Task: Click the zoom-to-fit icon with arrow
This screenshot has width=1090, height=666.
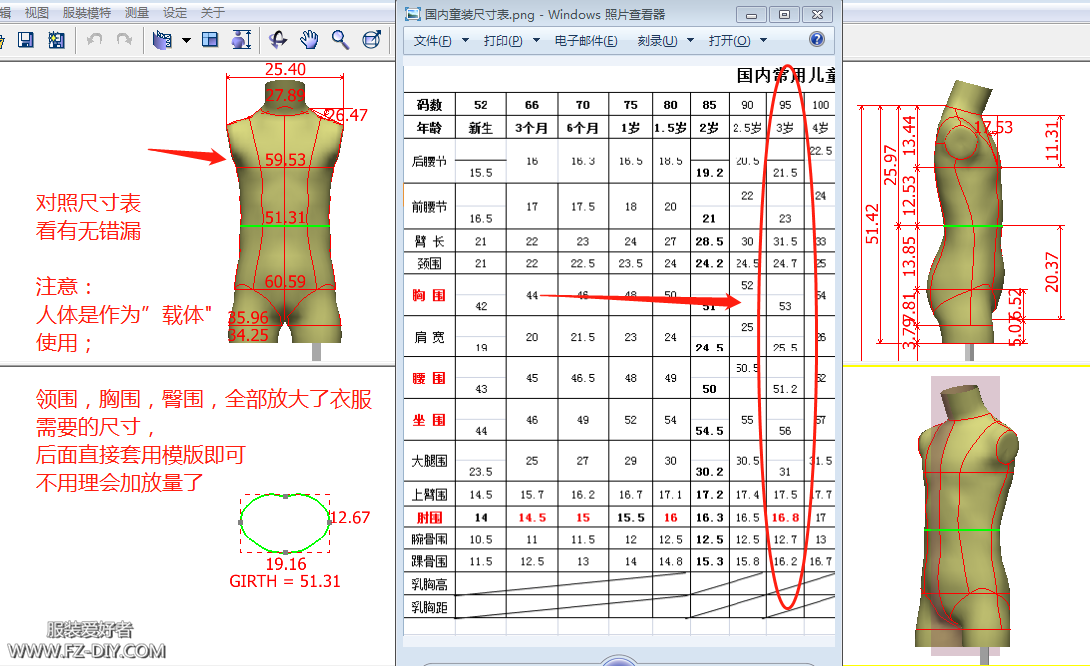Action: [372, 40]
